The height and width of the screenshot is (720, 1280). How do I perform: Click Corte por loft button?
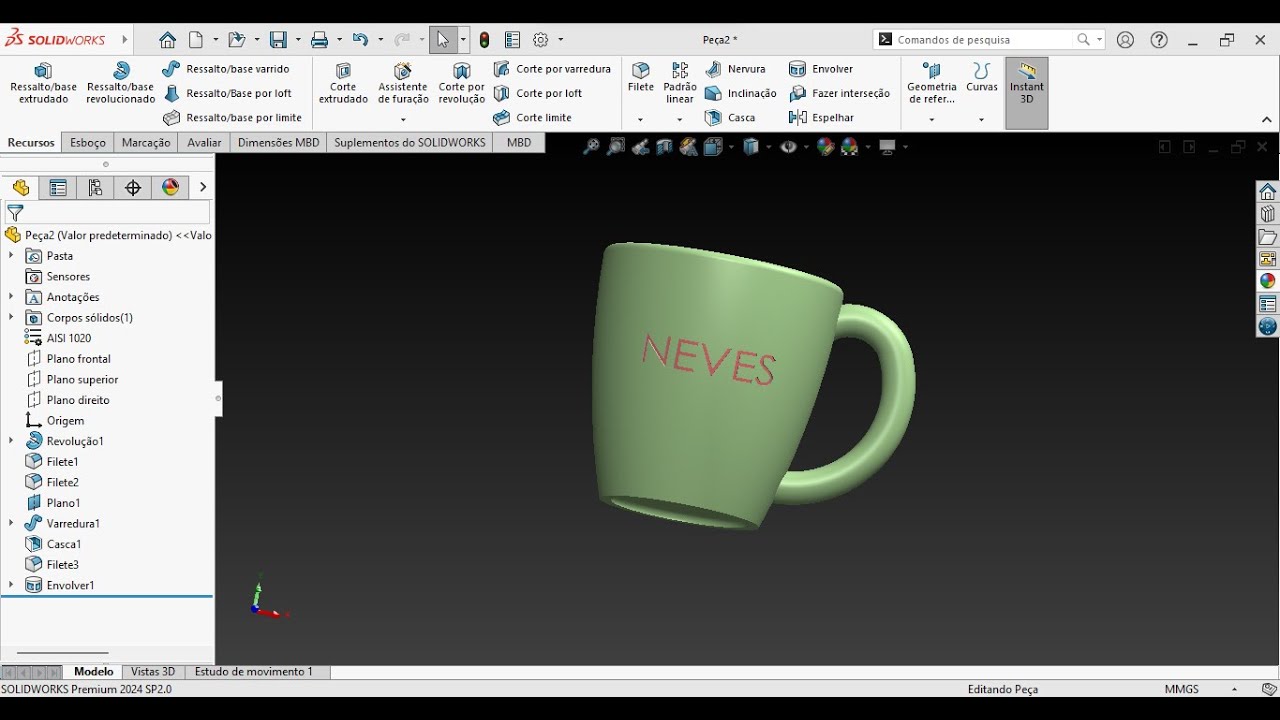pos(537,93)
